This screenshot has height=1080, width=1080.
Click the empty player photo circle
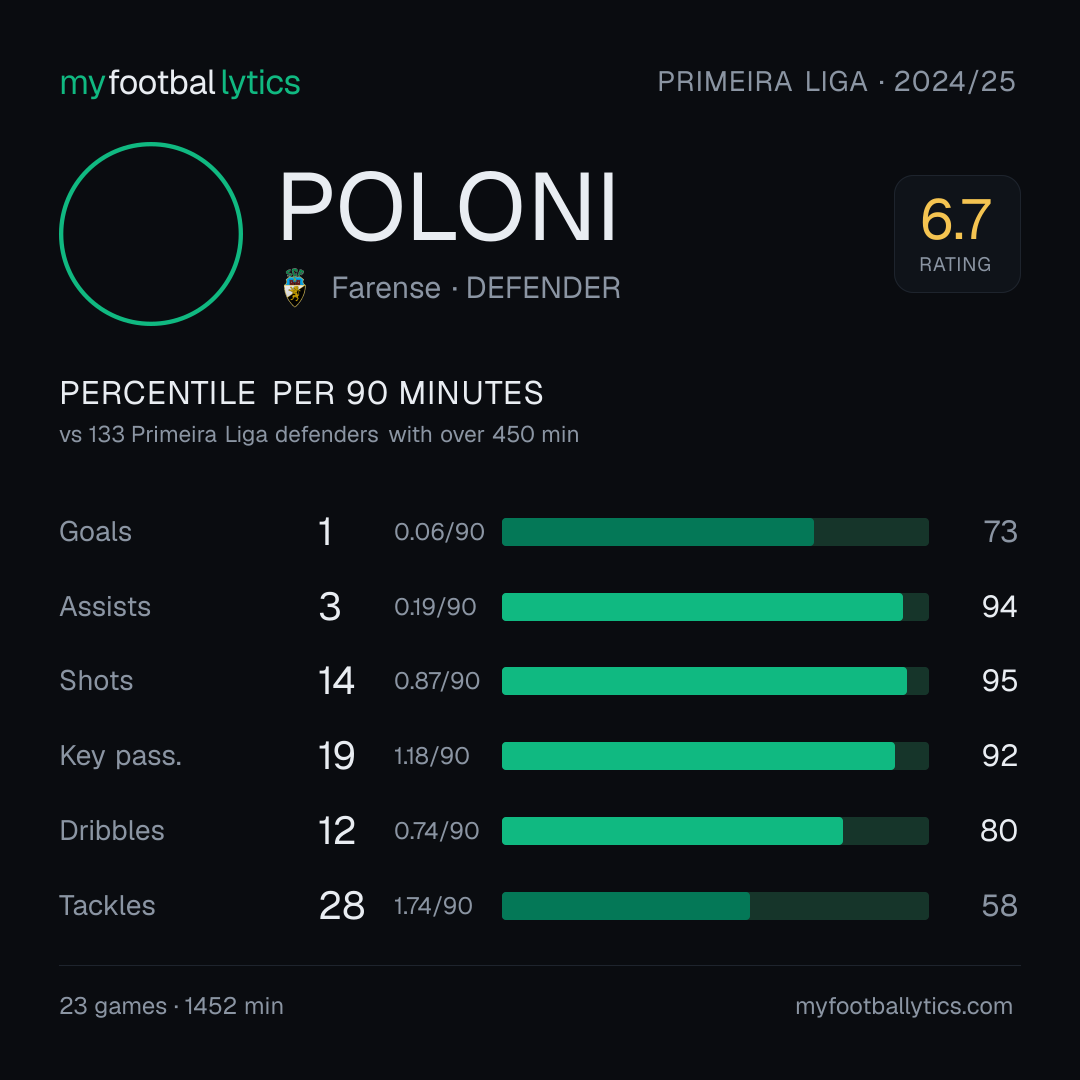click(151, 234)
